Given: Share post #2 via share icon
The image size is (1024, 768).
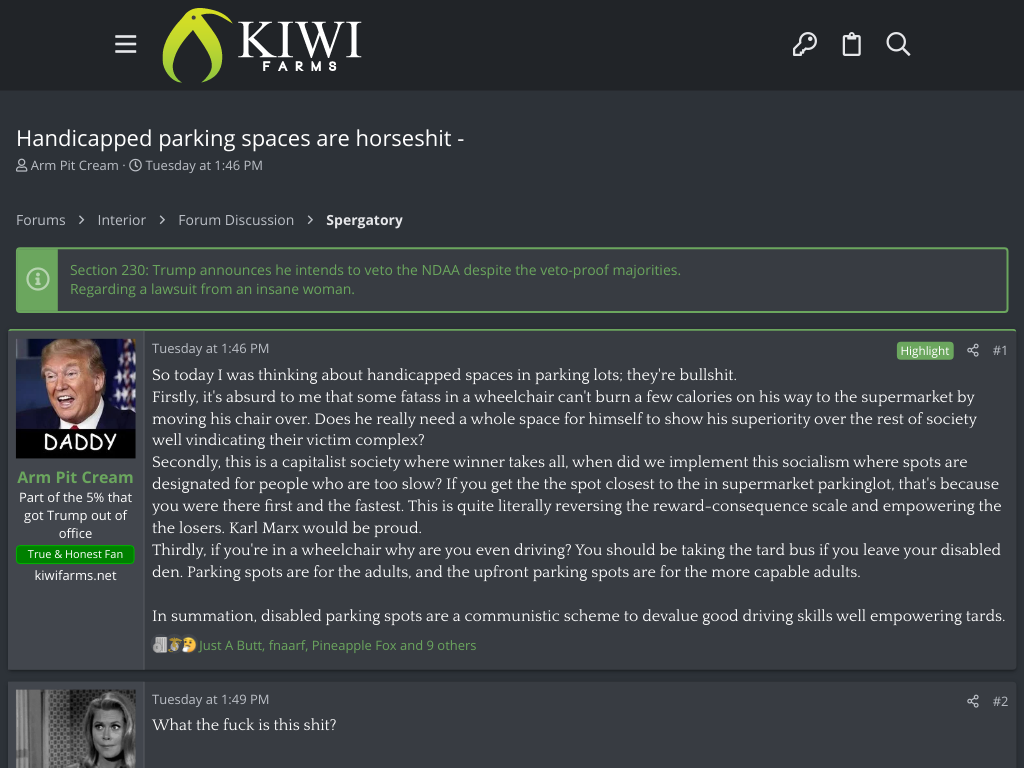Looking at the screenshot, I should click(x=973, y=701).
